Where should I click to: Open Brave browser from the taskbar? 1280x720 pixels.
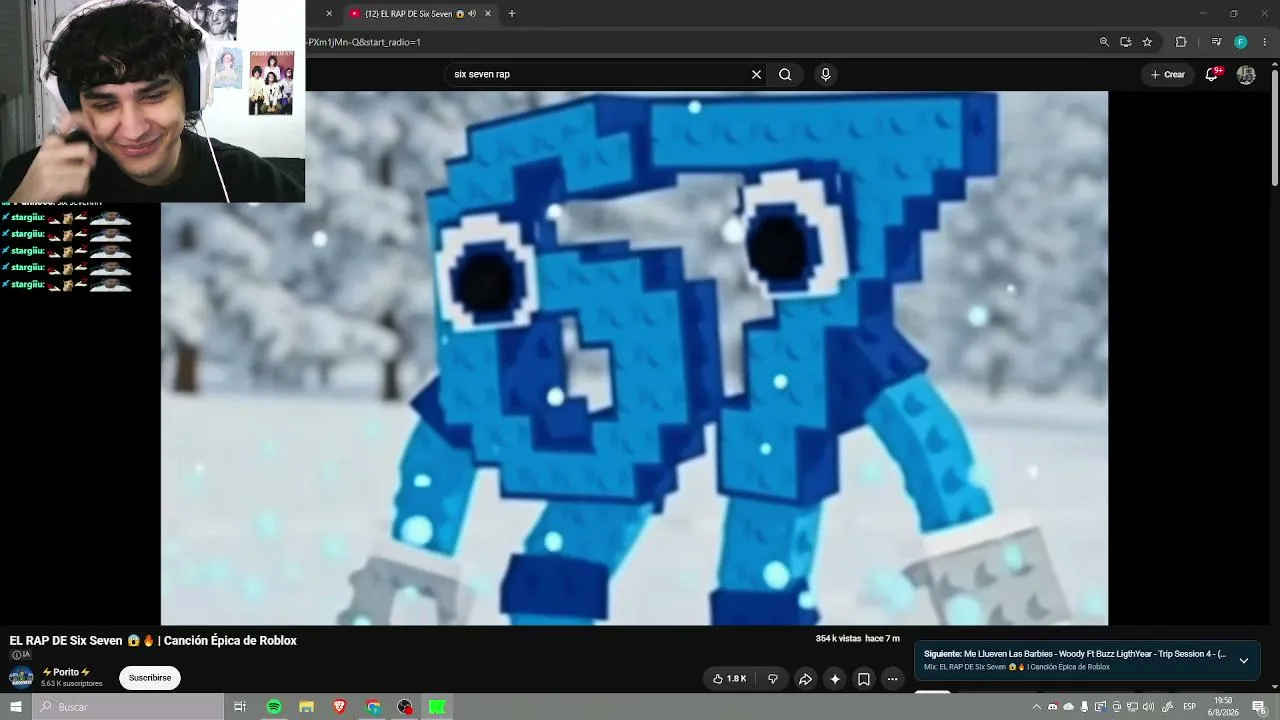pos(340,707)
